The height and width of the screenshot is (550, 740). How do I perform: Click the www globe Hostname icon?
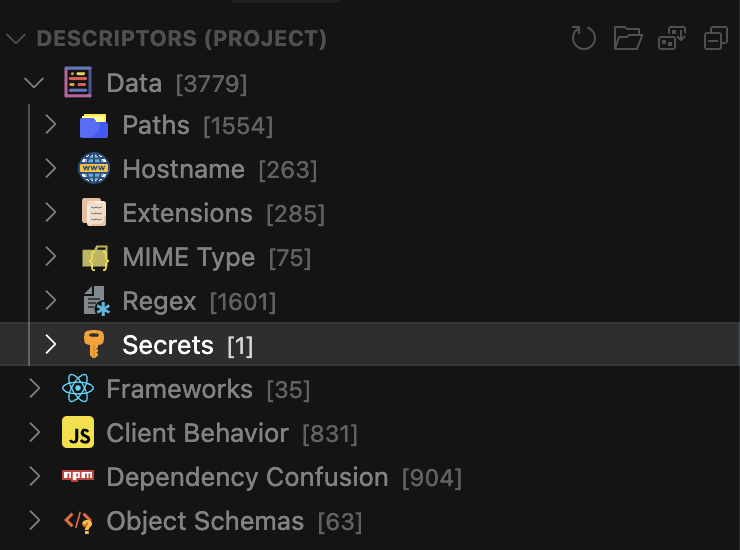[x=93, y=168]
